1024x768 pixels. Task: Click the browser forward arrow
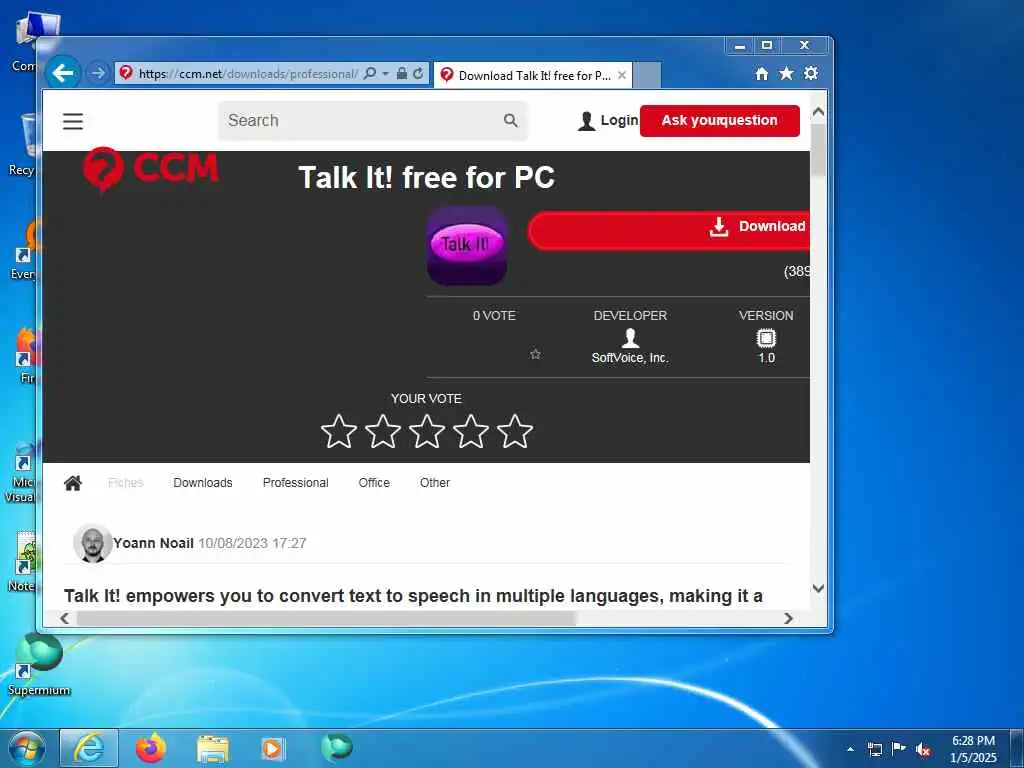pyautogui.click(x=97, y=73)
